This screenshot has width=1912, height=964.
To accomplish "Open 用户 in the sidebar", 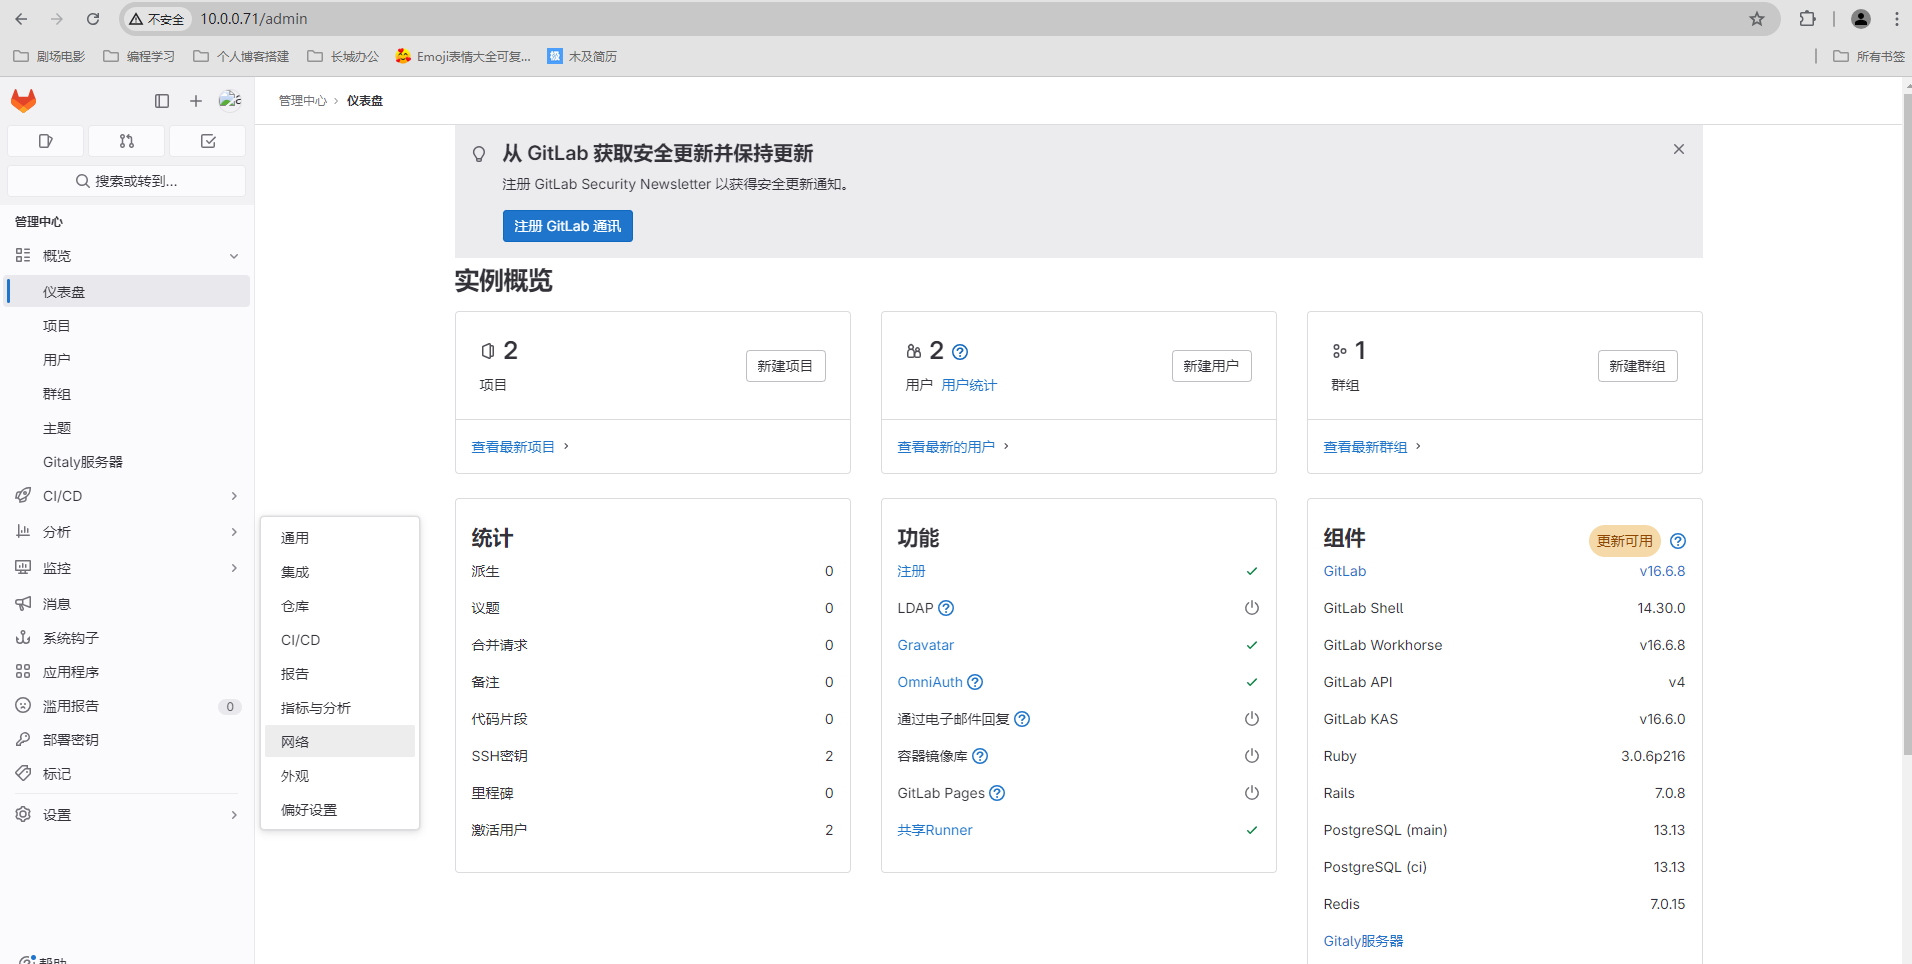I will pyautogui.click(x=127, y=360).
